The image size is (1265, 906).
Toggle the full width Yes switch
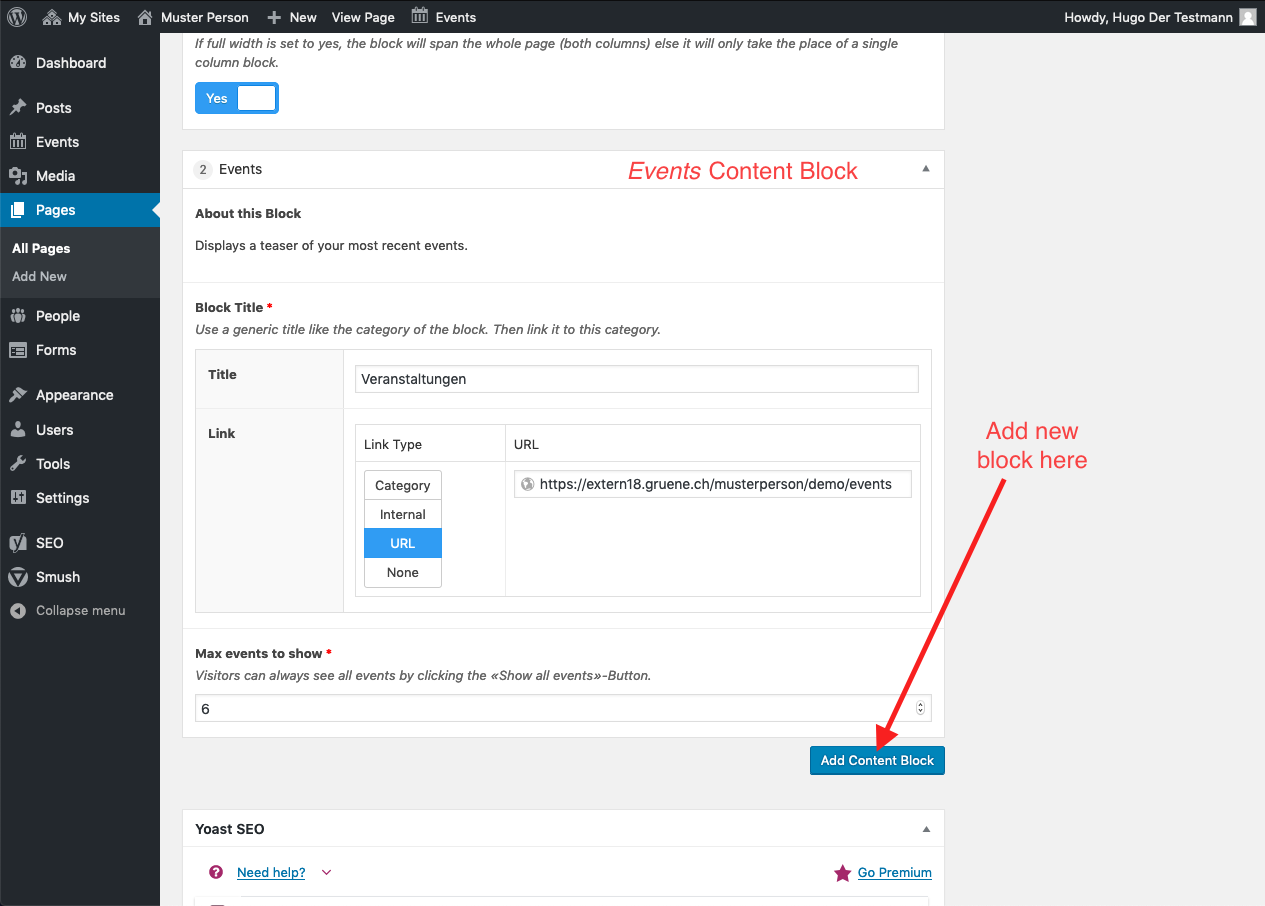point(237,98)
